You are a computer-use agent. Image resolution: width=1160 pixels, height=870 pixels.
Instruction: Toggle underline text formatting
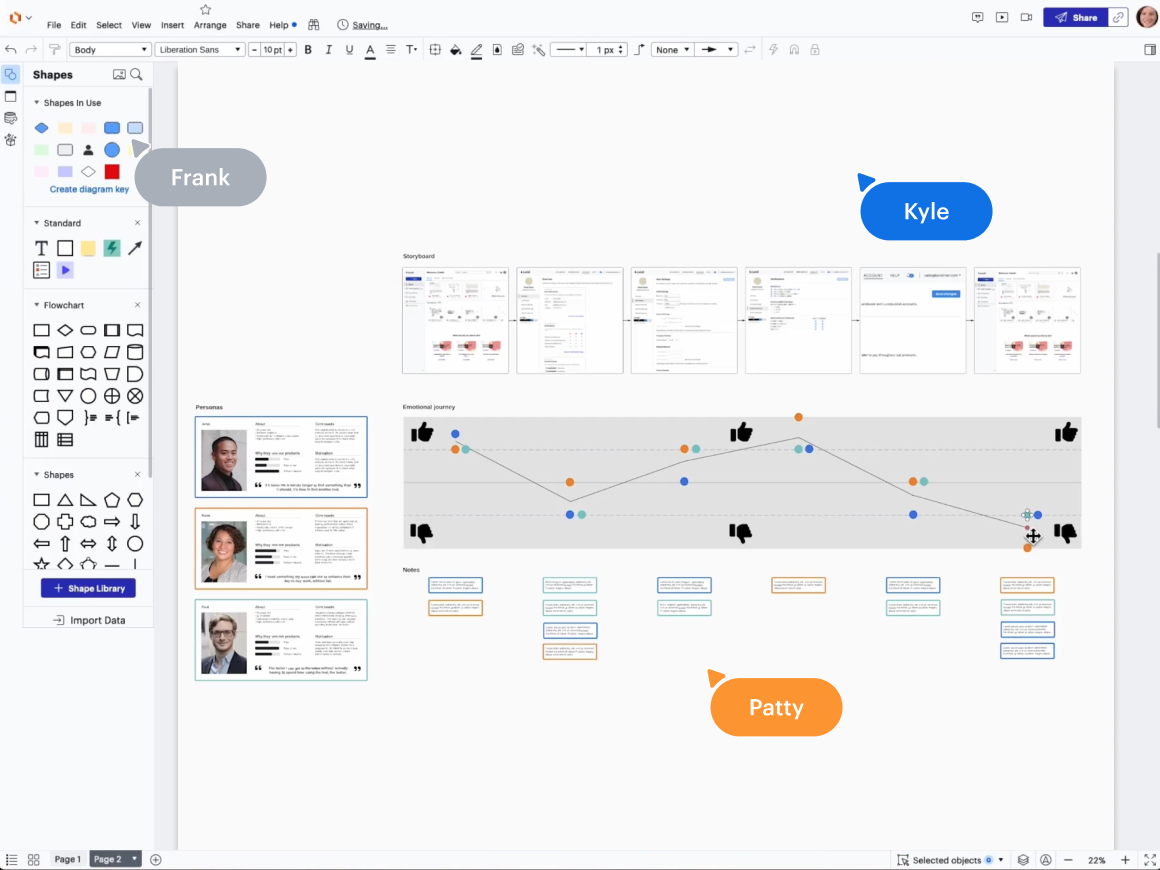[349, 50]
